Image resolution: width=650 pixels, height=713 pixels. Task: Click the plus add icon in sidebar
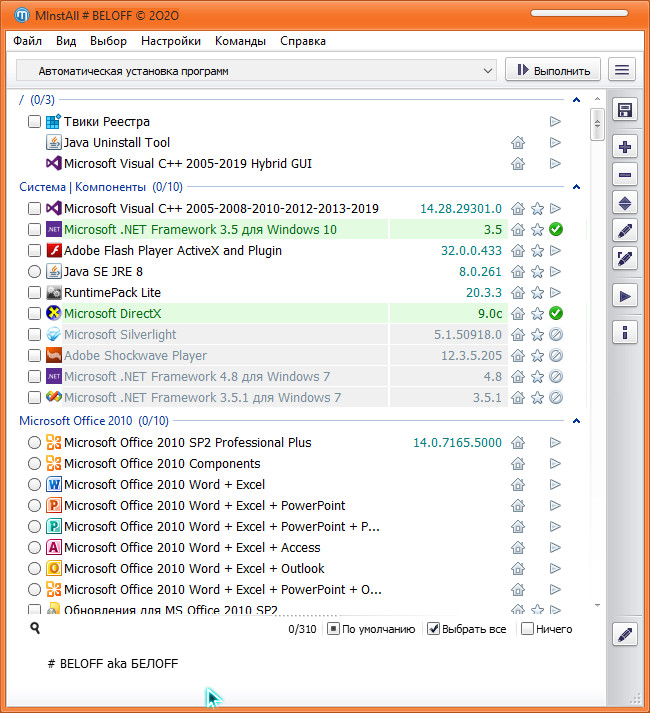coord(625,146)
